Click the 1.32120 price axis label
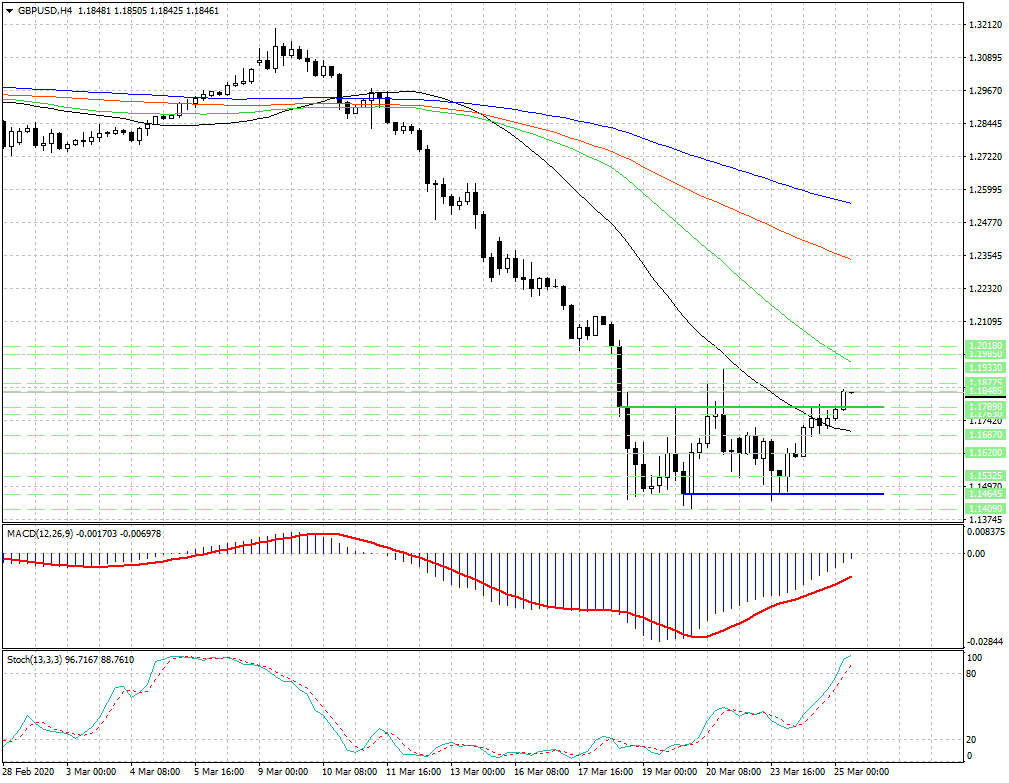Image resolution: width=1009 pixels, height=783 pixels. click(985, 25)
